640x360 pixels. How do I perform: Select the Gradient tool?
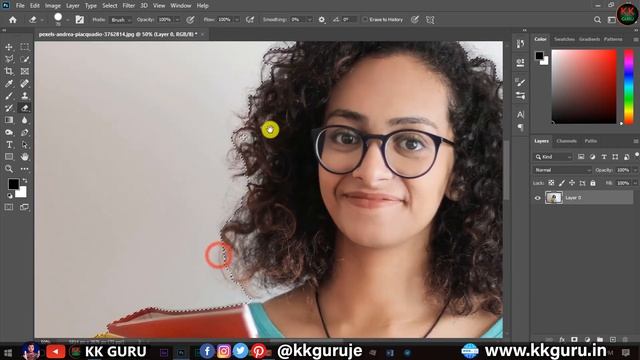pos(9,120)
